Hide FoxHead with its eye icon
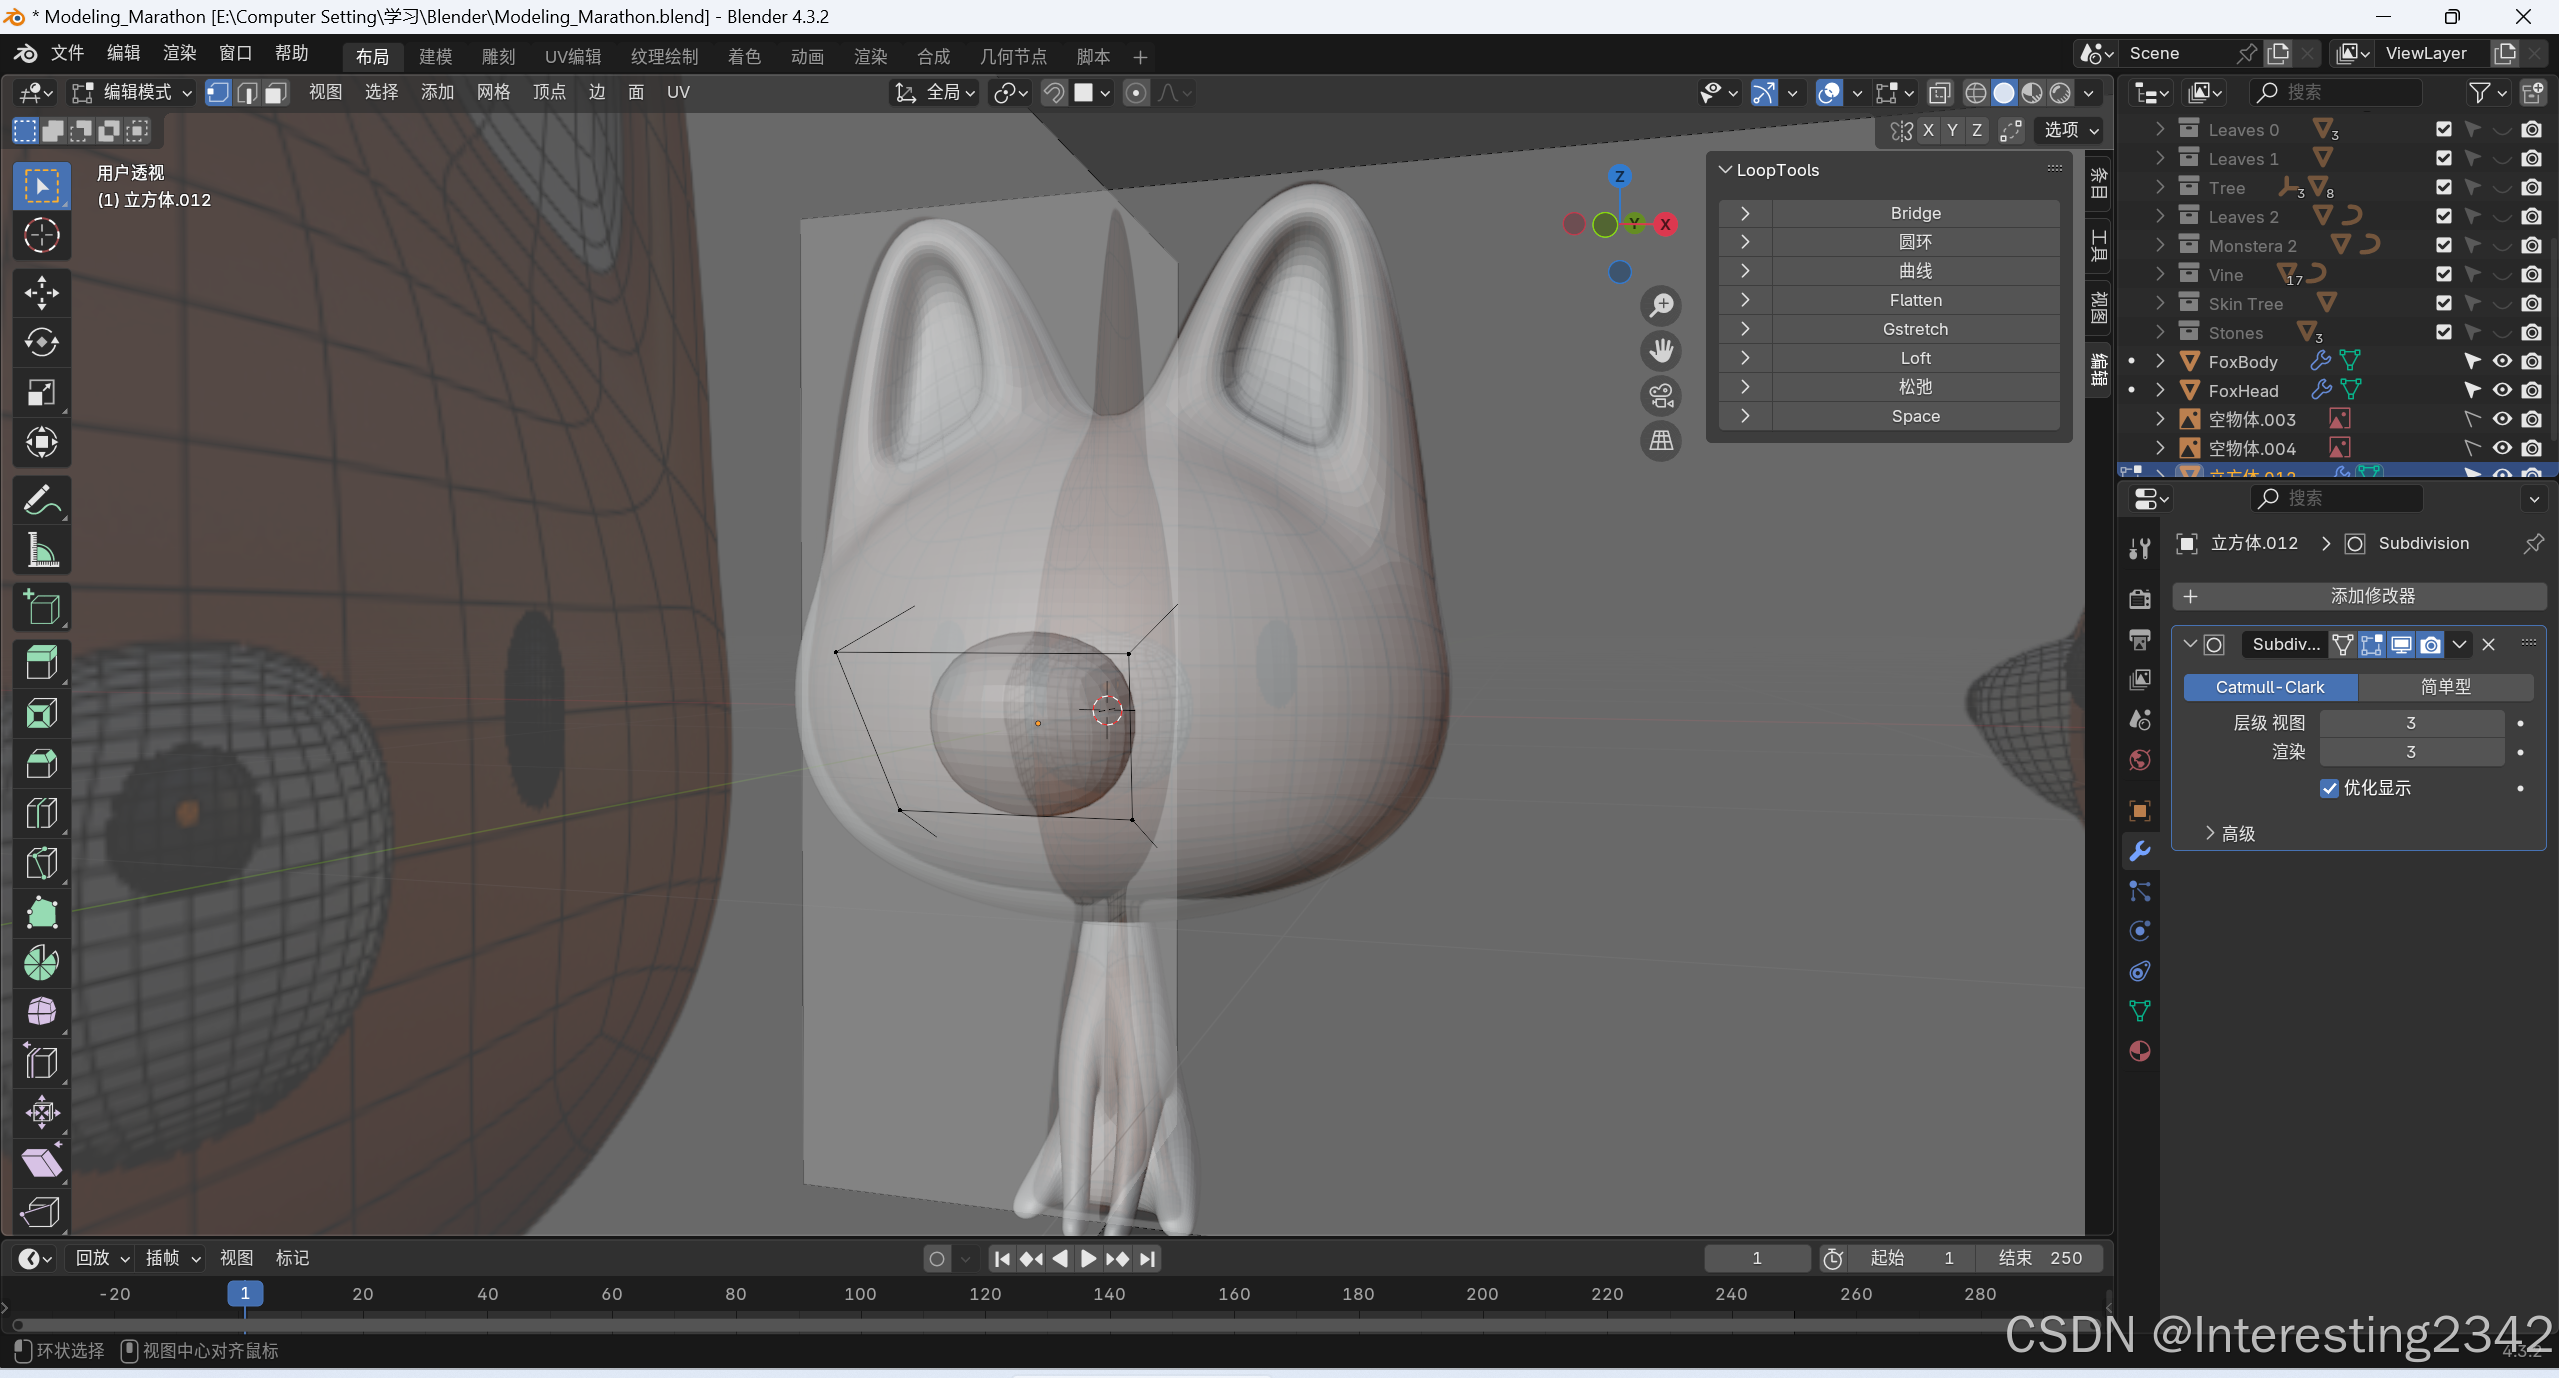The image size is (2559, 1378). click(x=2501, y=390)
